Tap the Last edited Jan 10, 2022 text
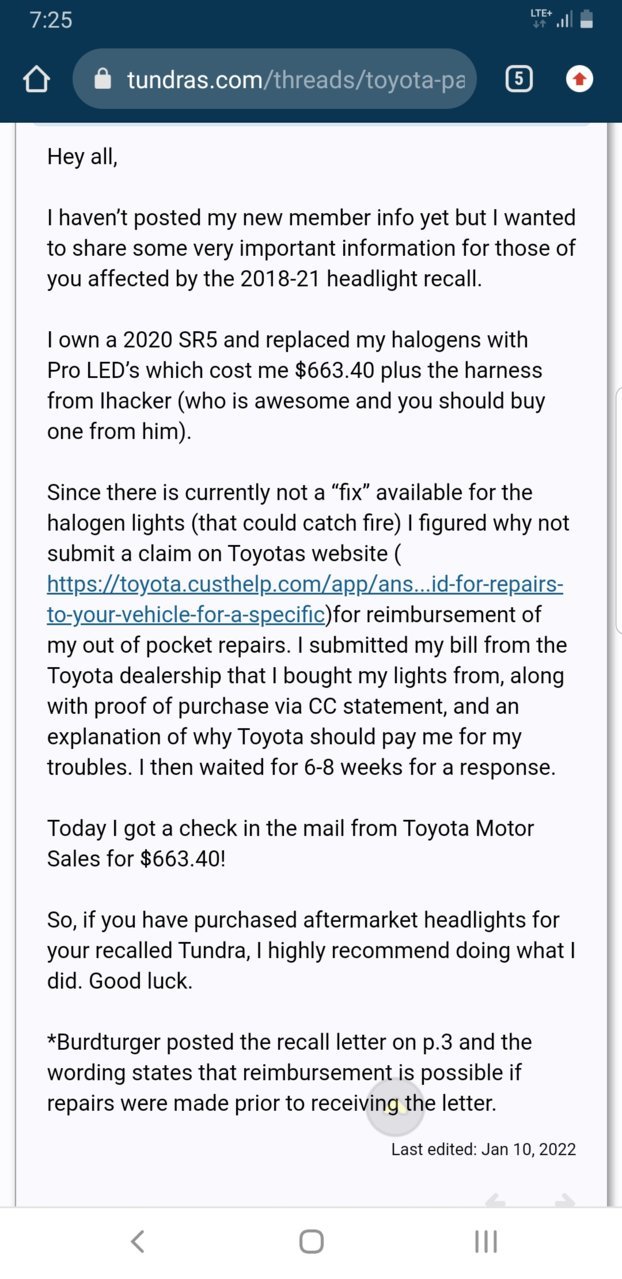 (483, 1149)
